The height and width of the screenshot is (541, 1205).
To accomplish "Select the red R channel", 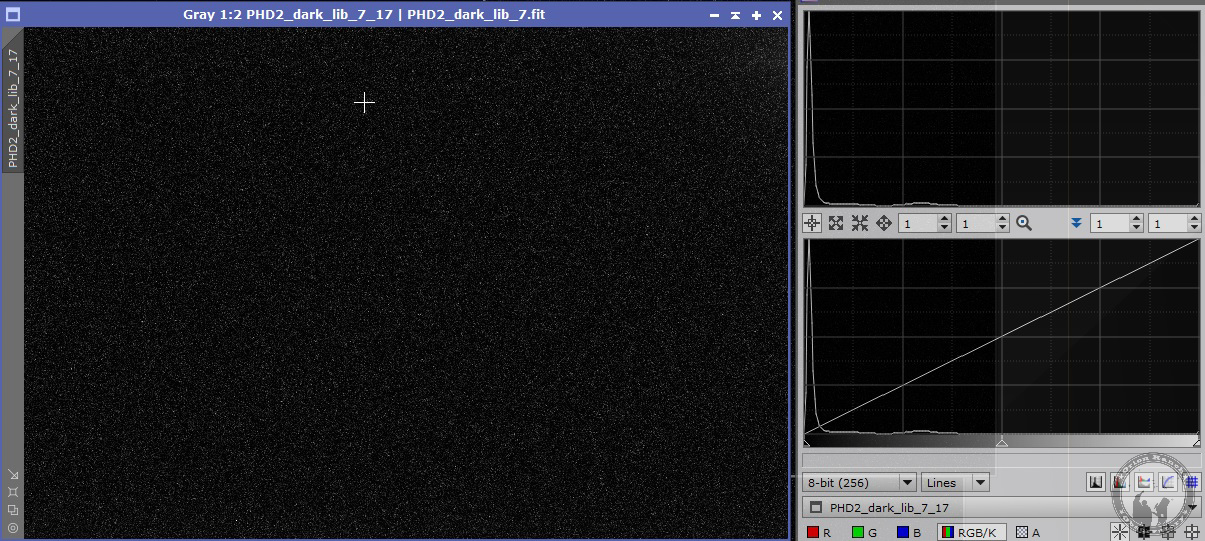I will coord(820,533).
